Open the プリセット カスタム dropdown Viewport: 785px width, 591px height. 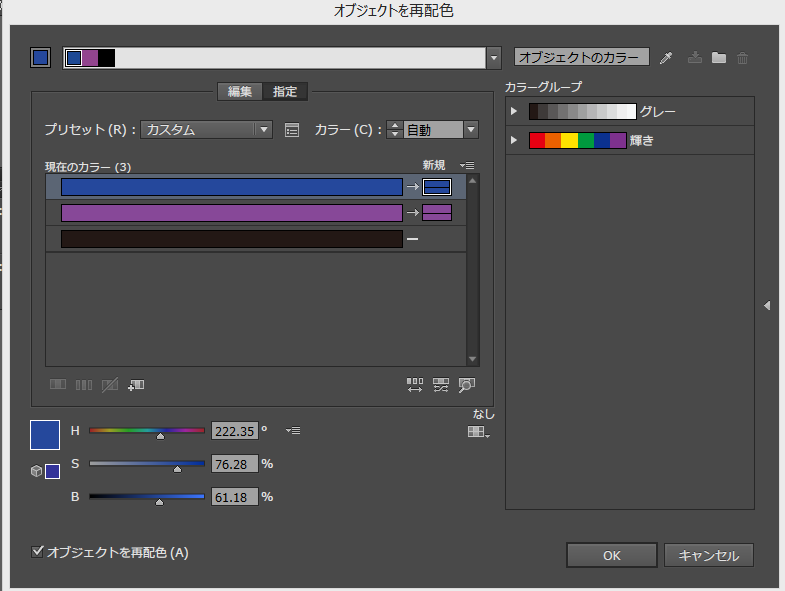[x=206, y=130]
